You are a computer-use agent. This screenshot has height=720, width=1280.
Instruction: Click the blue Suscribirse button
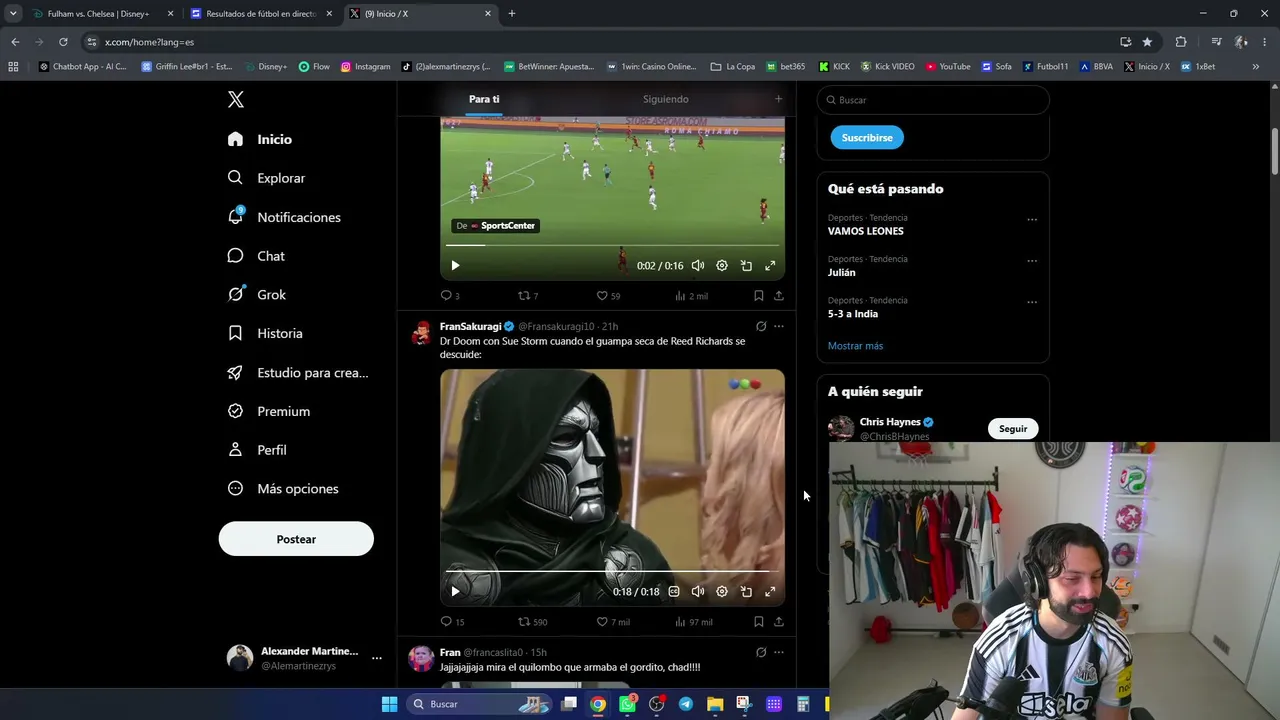tap(867, 137)
